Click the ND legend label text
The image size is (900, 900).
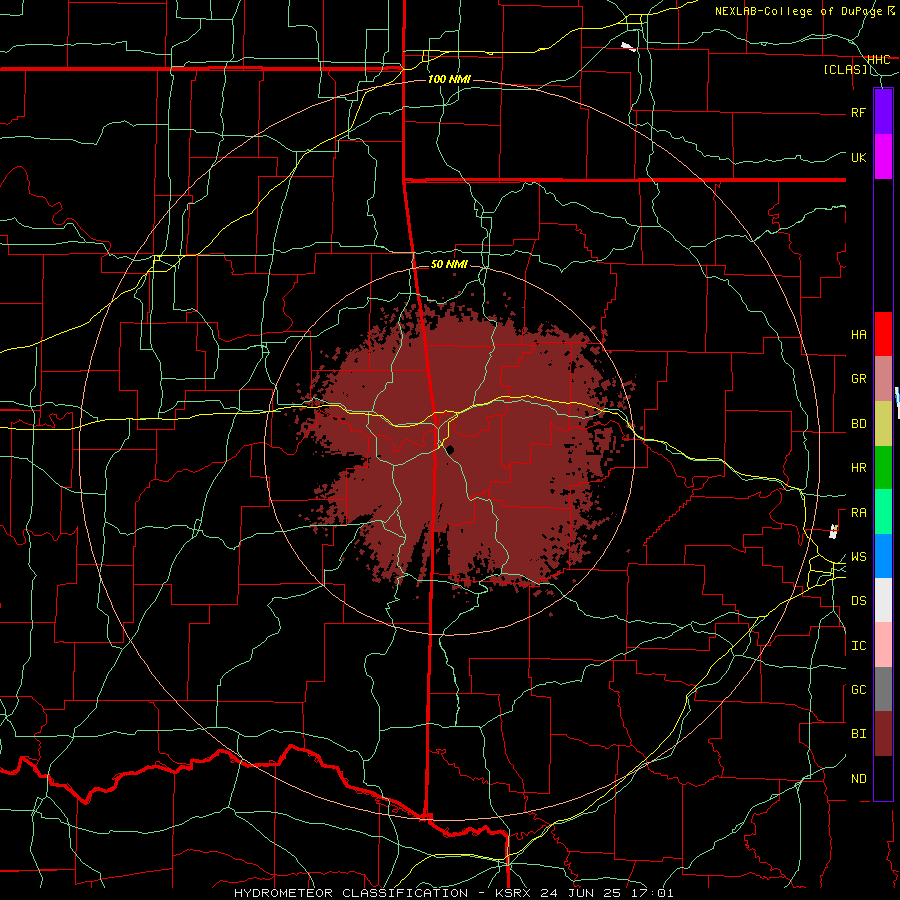point(858,779)
